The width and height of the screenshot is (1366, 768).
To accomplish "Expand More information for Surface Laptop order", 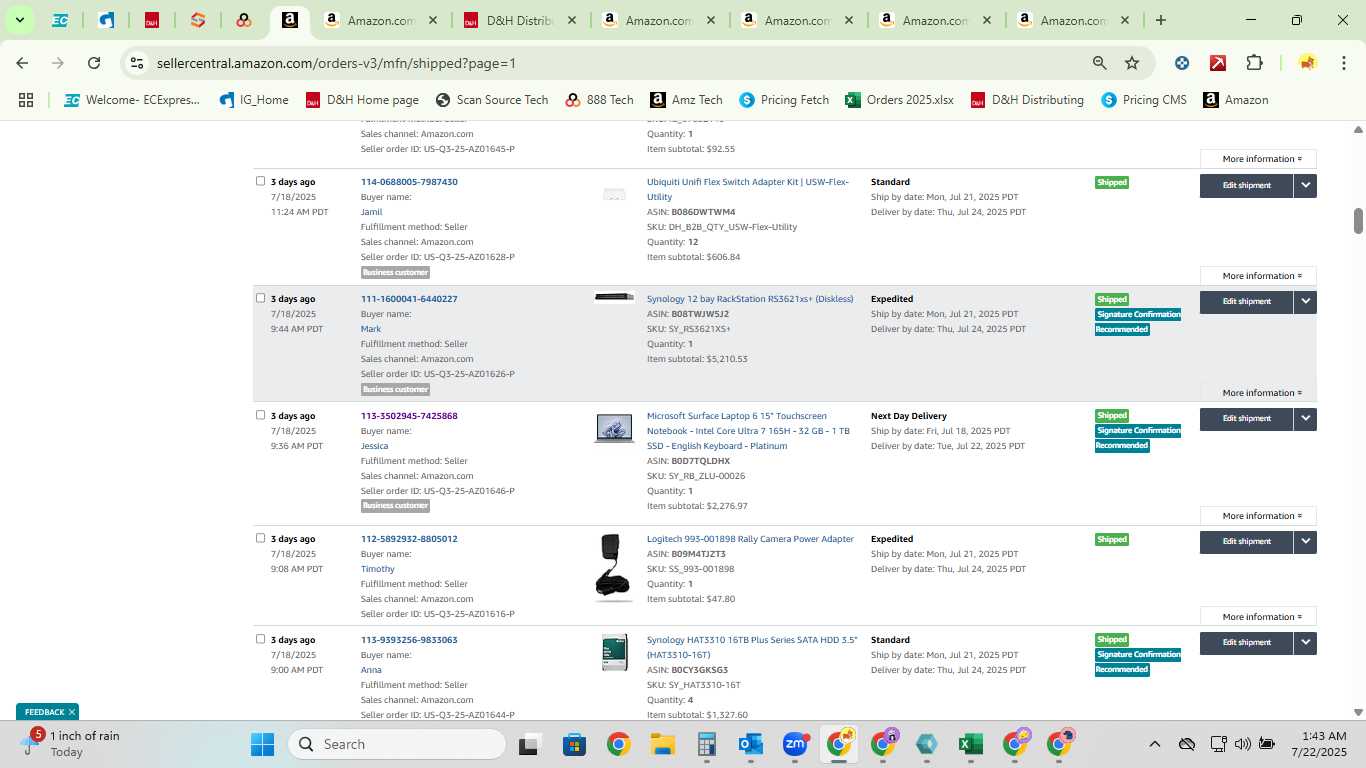I will tap(1258, 516).
